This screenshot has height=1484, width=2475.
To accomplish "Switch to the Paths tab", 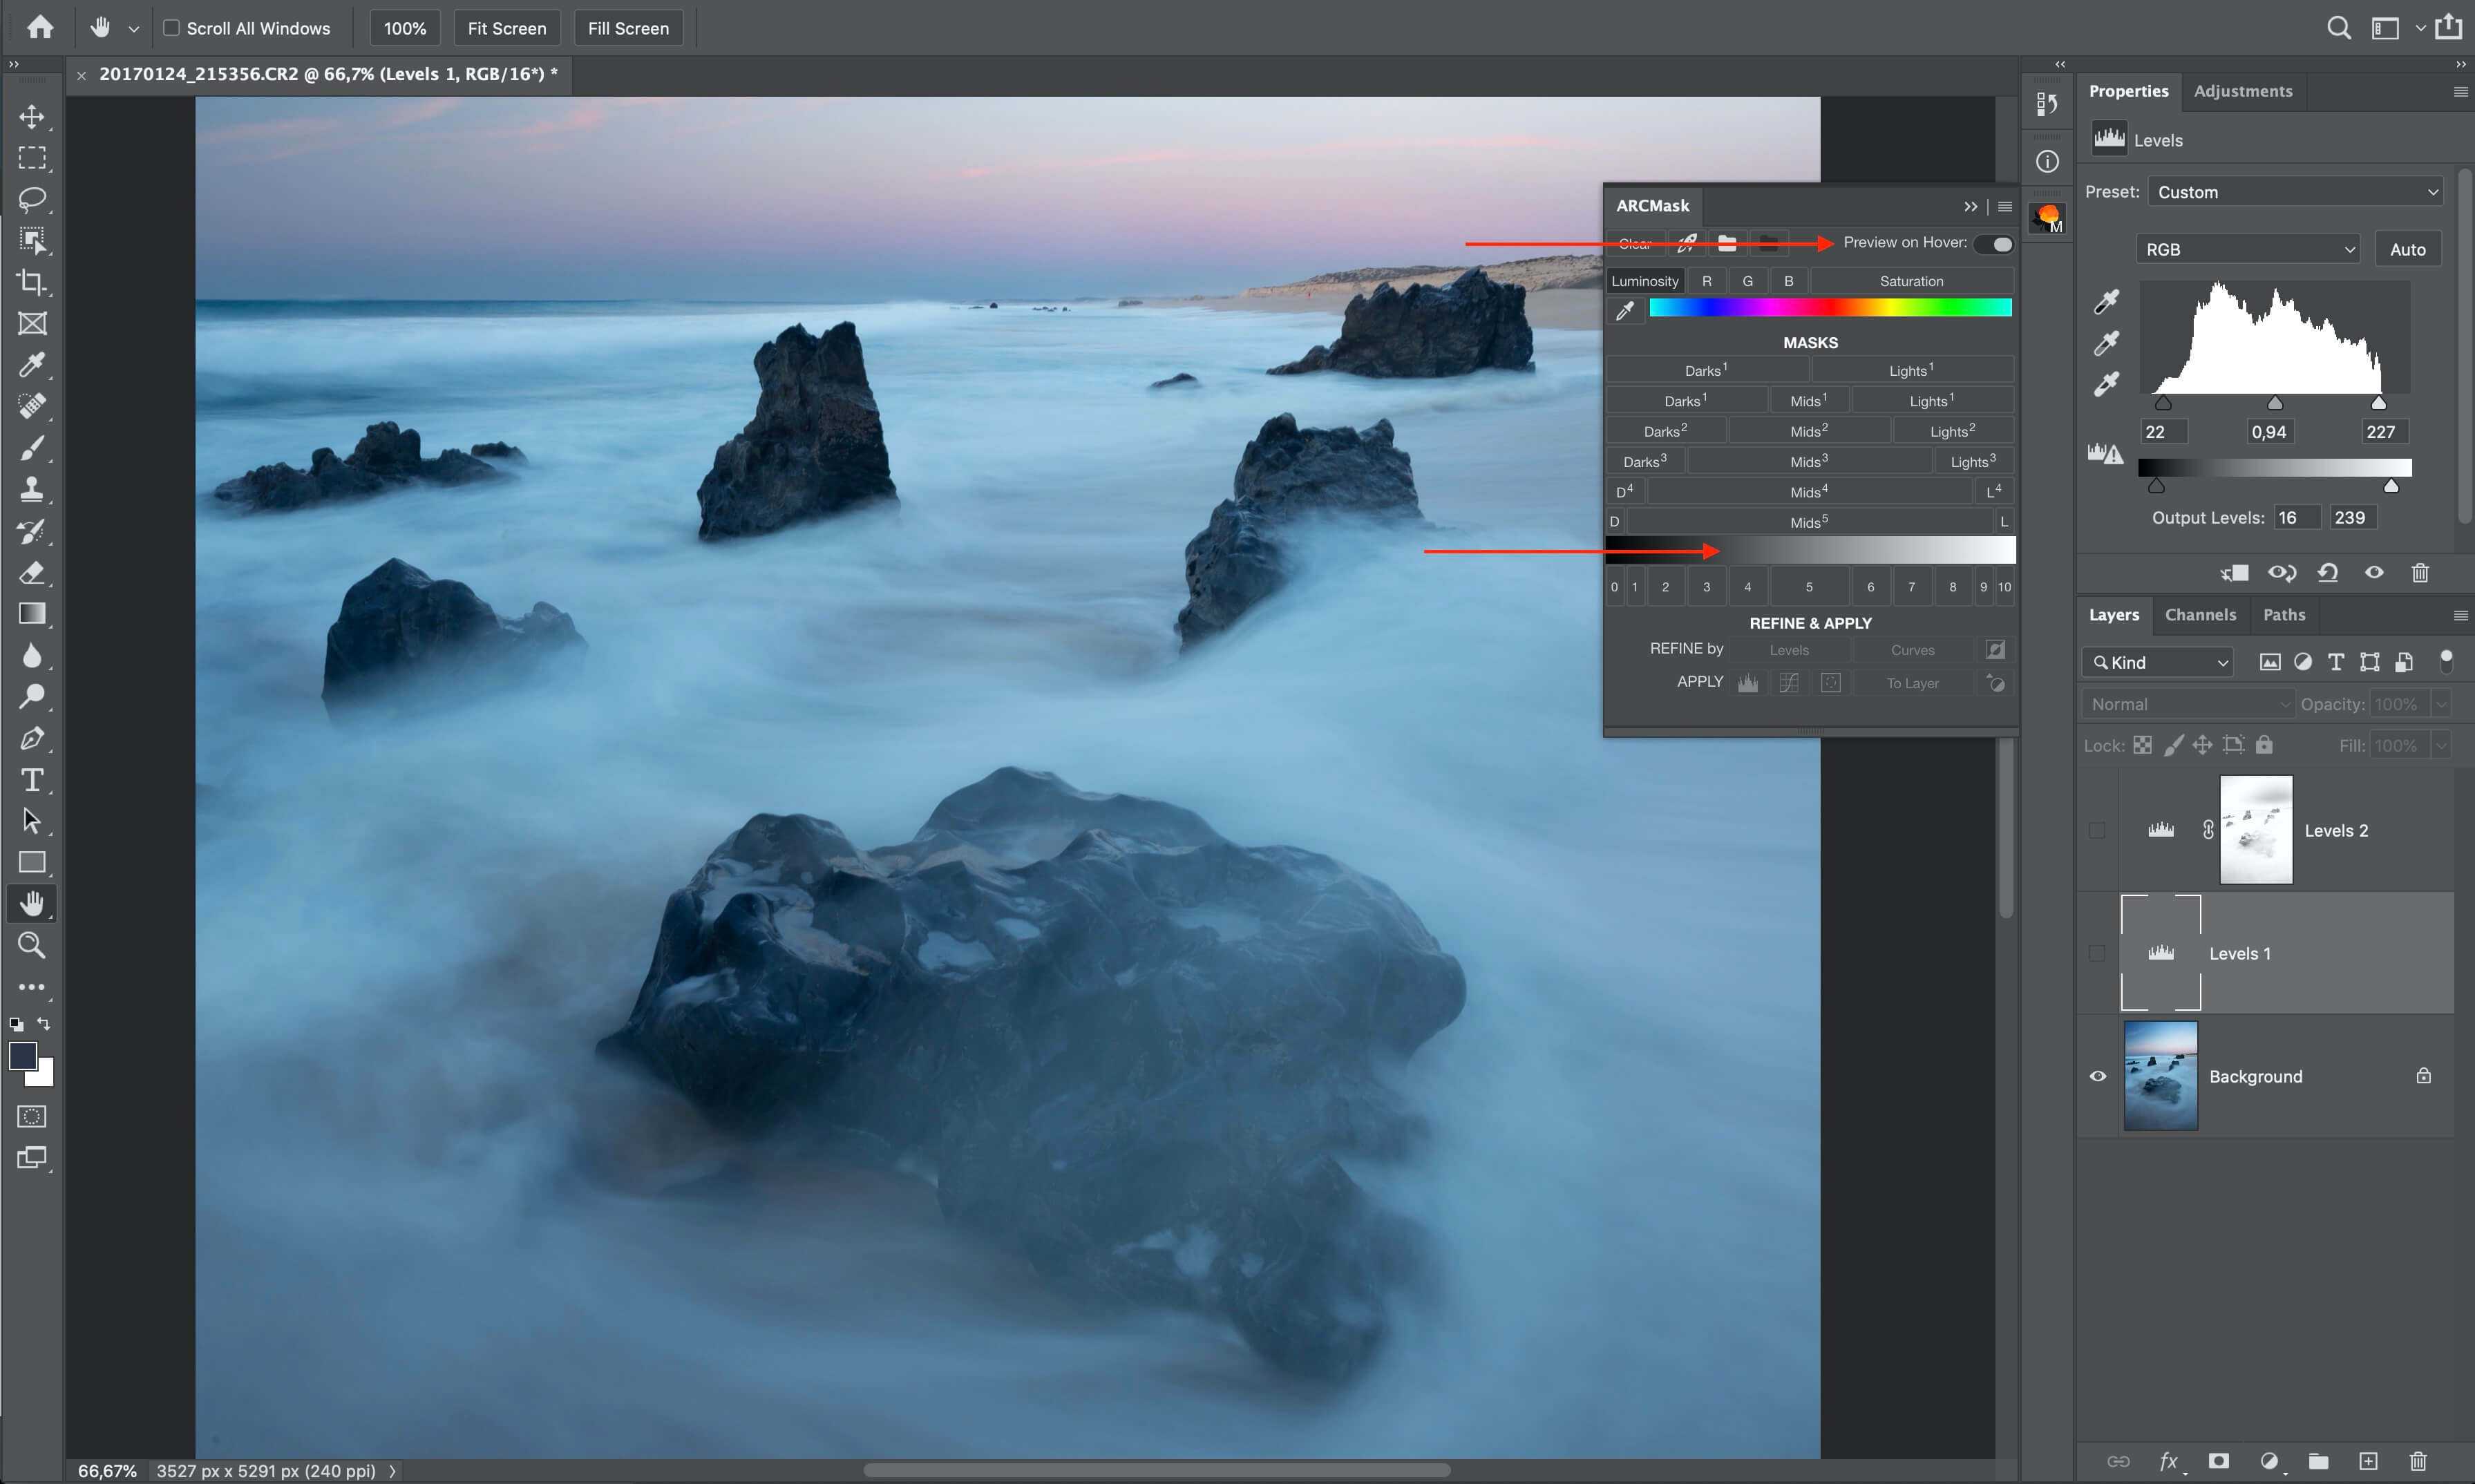I will pos(2284,615).
